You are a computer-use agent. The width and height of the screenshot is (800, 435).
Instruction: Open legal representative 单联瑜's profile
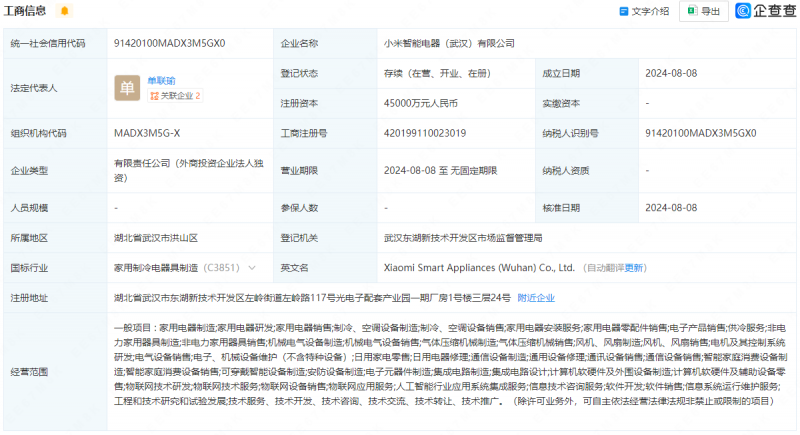(161, 80)
